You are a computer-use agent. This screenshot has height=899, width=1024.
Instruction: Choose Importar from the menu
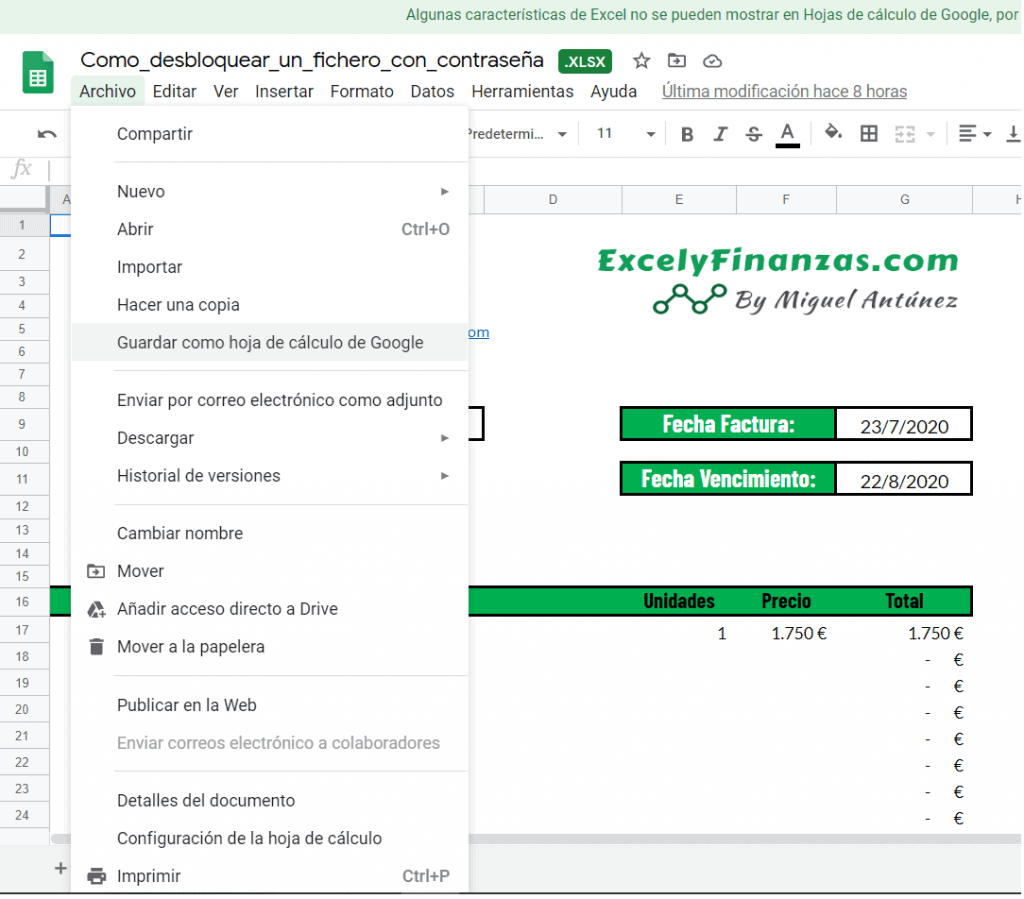(x=270, y=267)
